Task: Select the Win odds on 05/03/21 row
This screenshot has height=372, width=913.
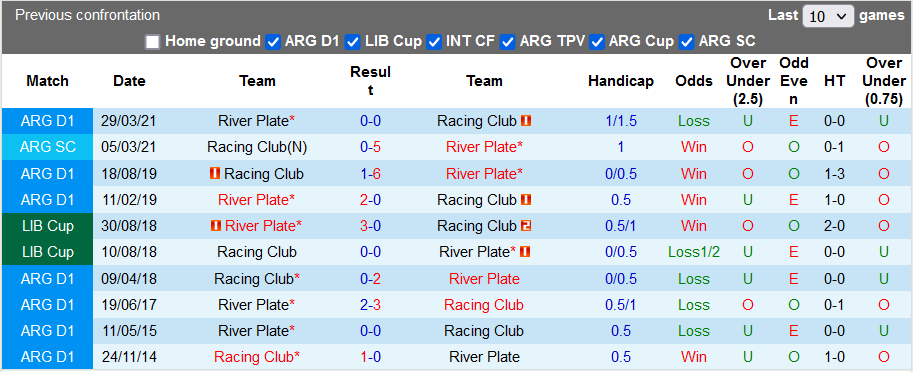Action: [x=693, y=147]
